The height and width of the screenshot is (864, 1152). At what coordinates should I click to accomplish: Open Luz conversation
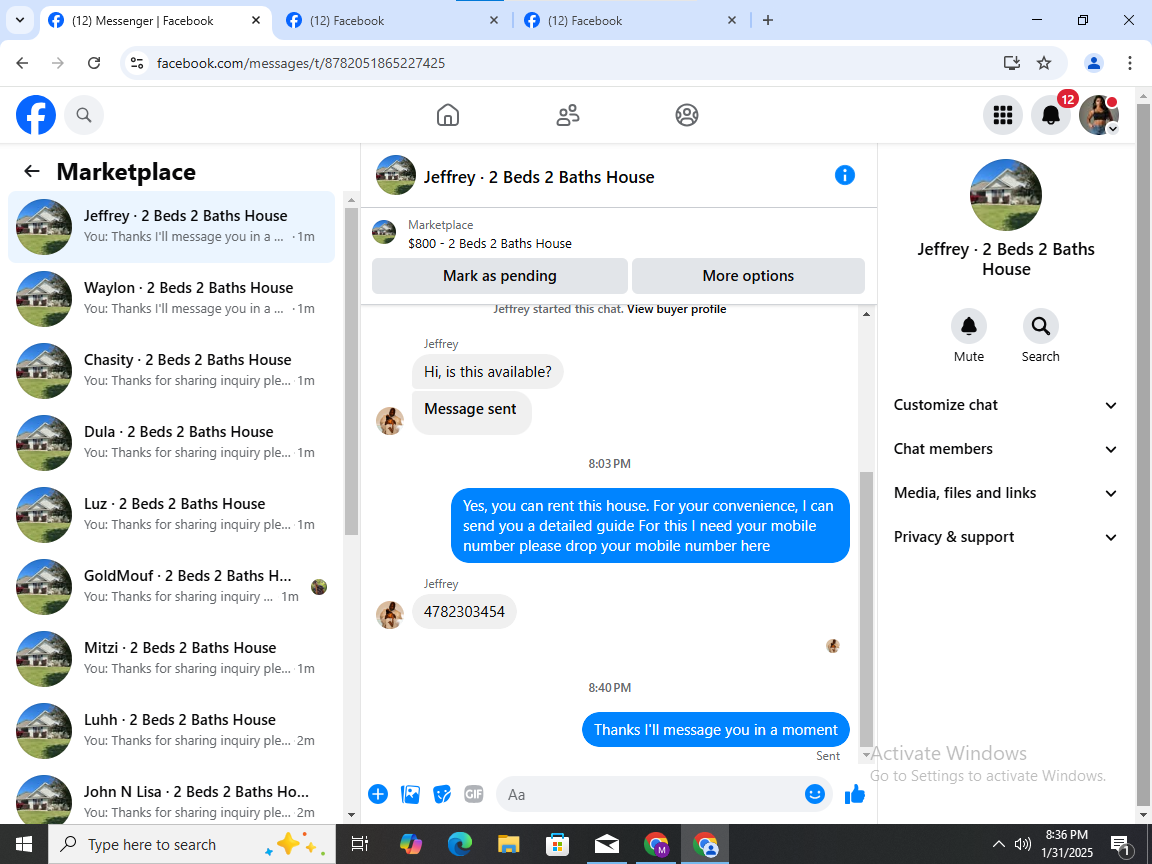pos(171,514)
